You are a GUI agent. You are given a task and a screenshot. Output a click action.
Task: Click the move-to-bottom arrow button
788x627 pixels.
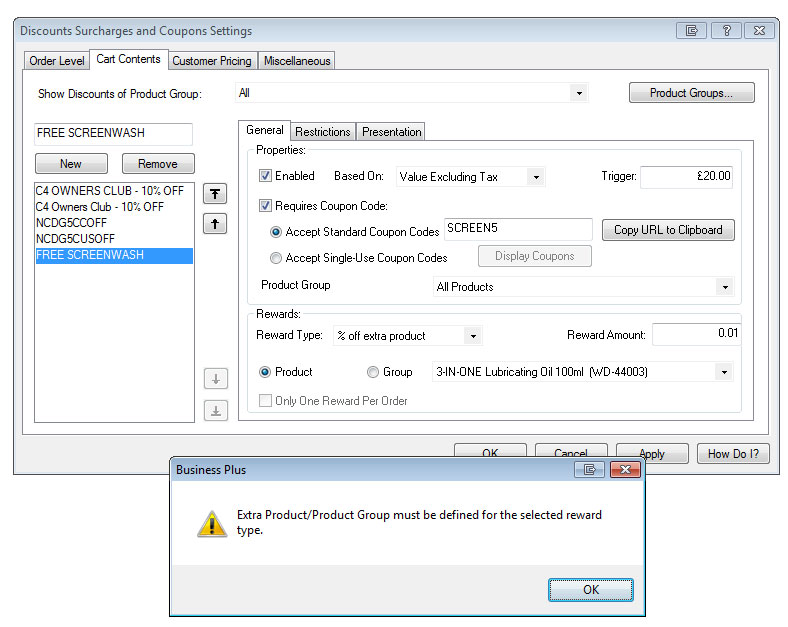click(215, 410)
